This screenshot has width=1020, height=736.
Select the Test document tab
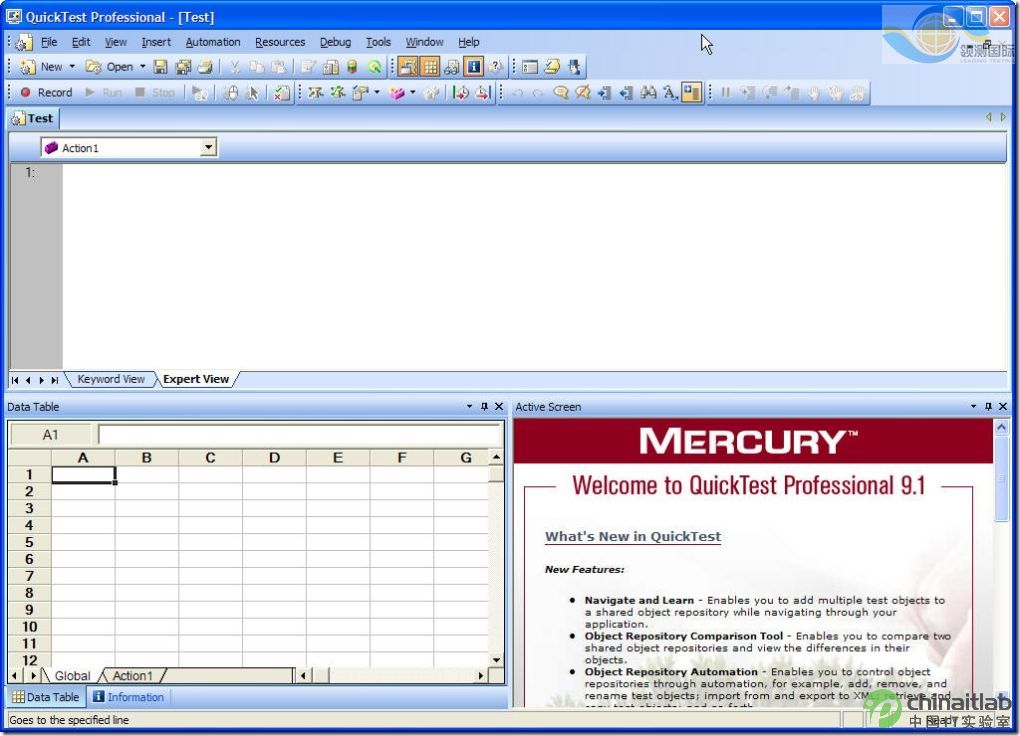coord(33,118)
